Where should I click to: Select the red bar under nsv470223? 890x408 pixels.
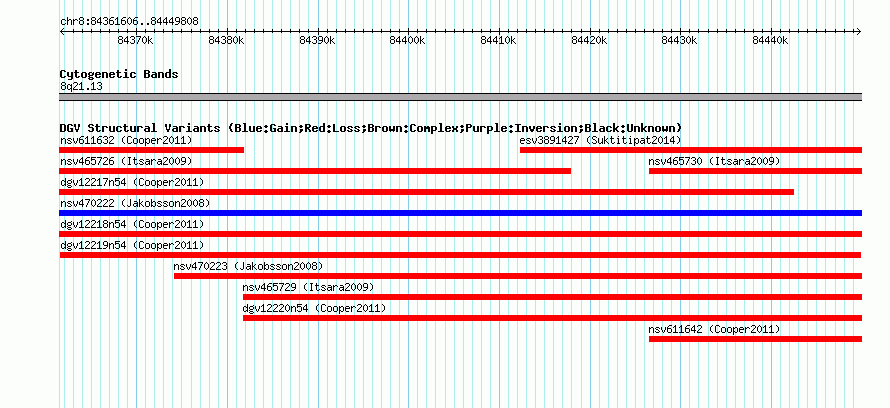pos(518,276)
